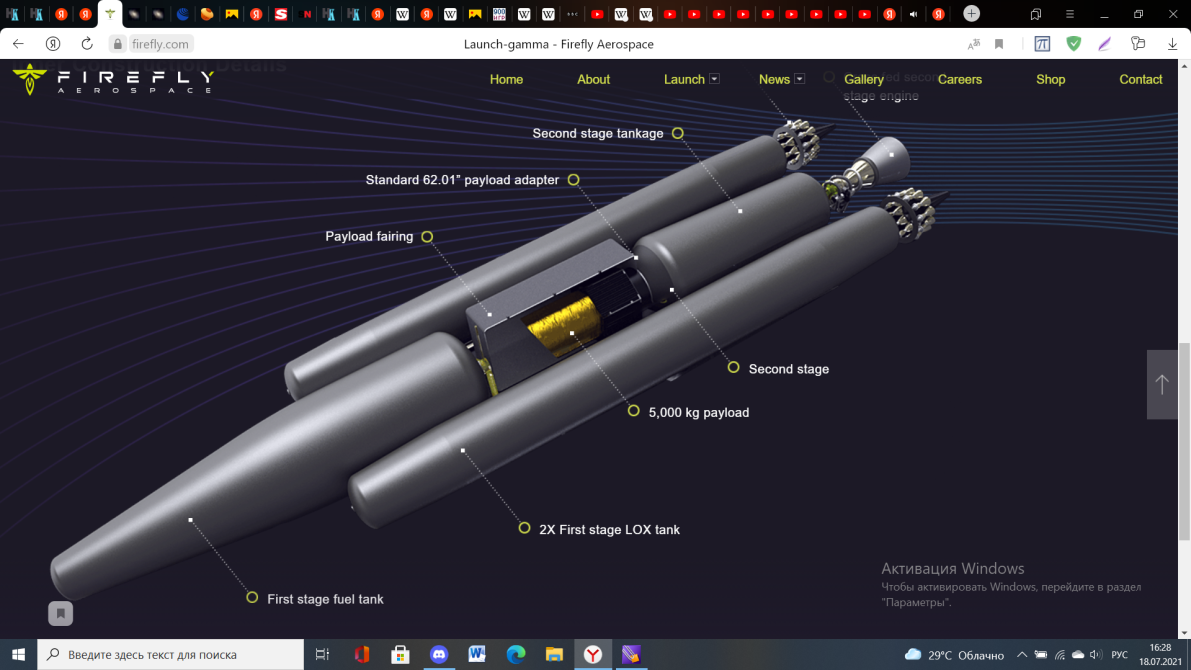Screen dimensions: 1191x670
Task: Open a new browser tab
Action: (x=971, y=14)
